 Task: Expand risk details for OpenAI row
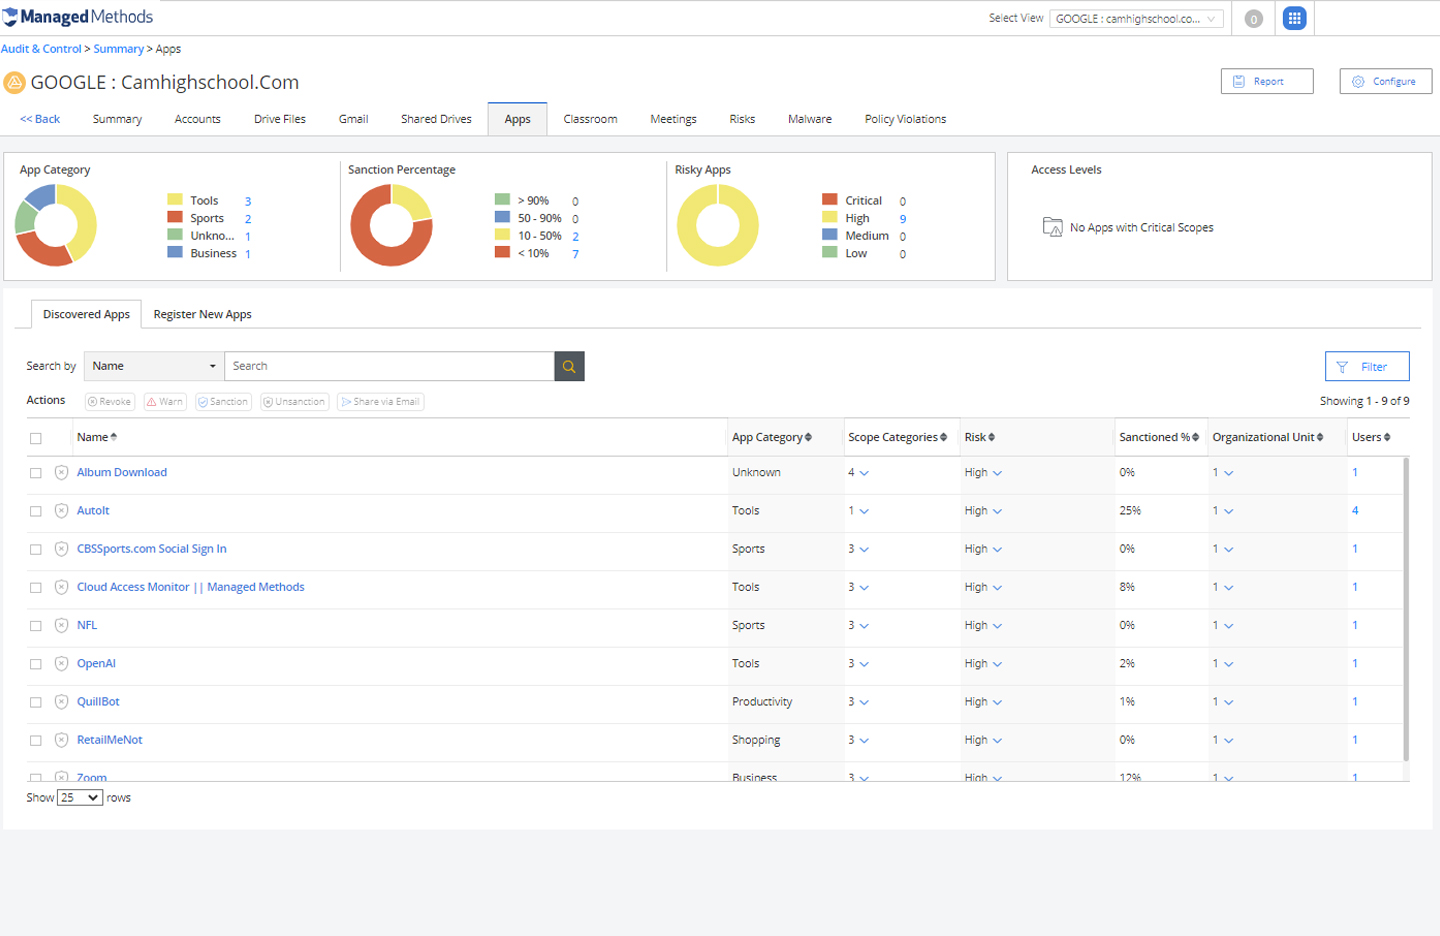(997, 664)
